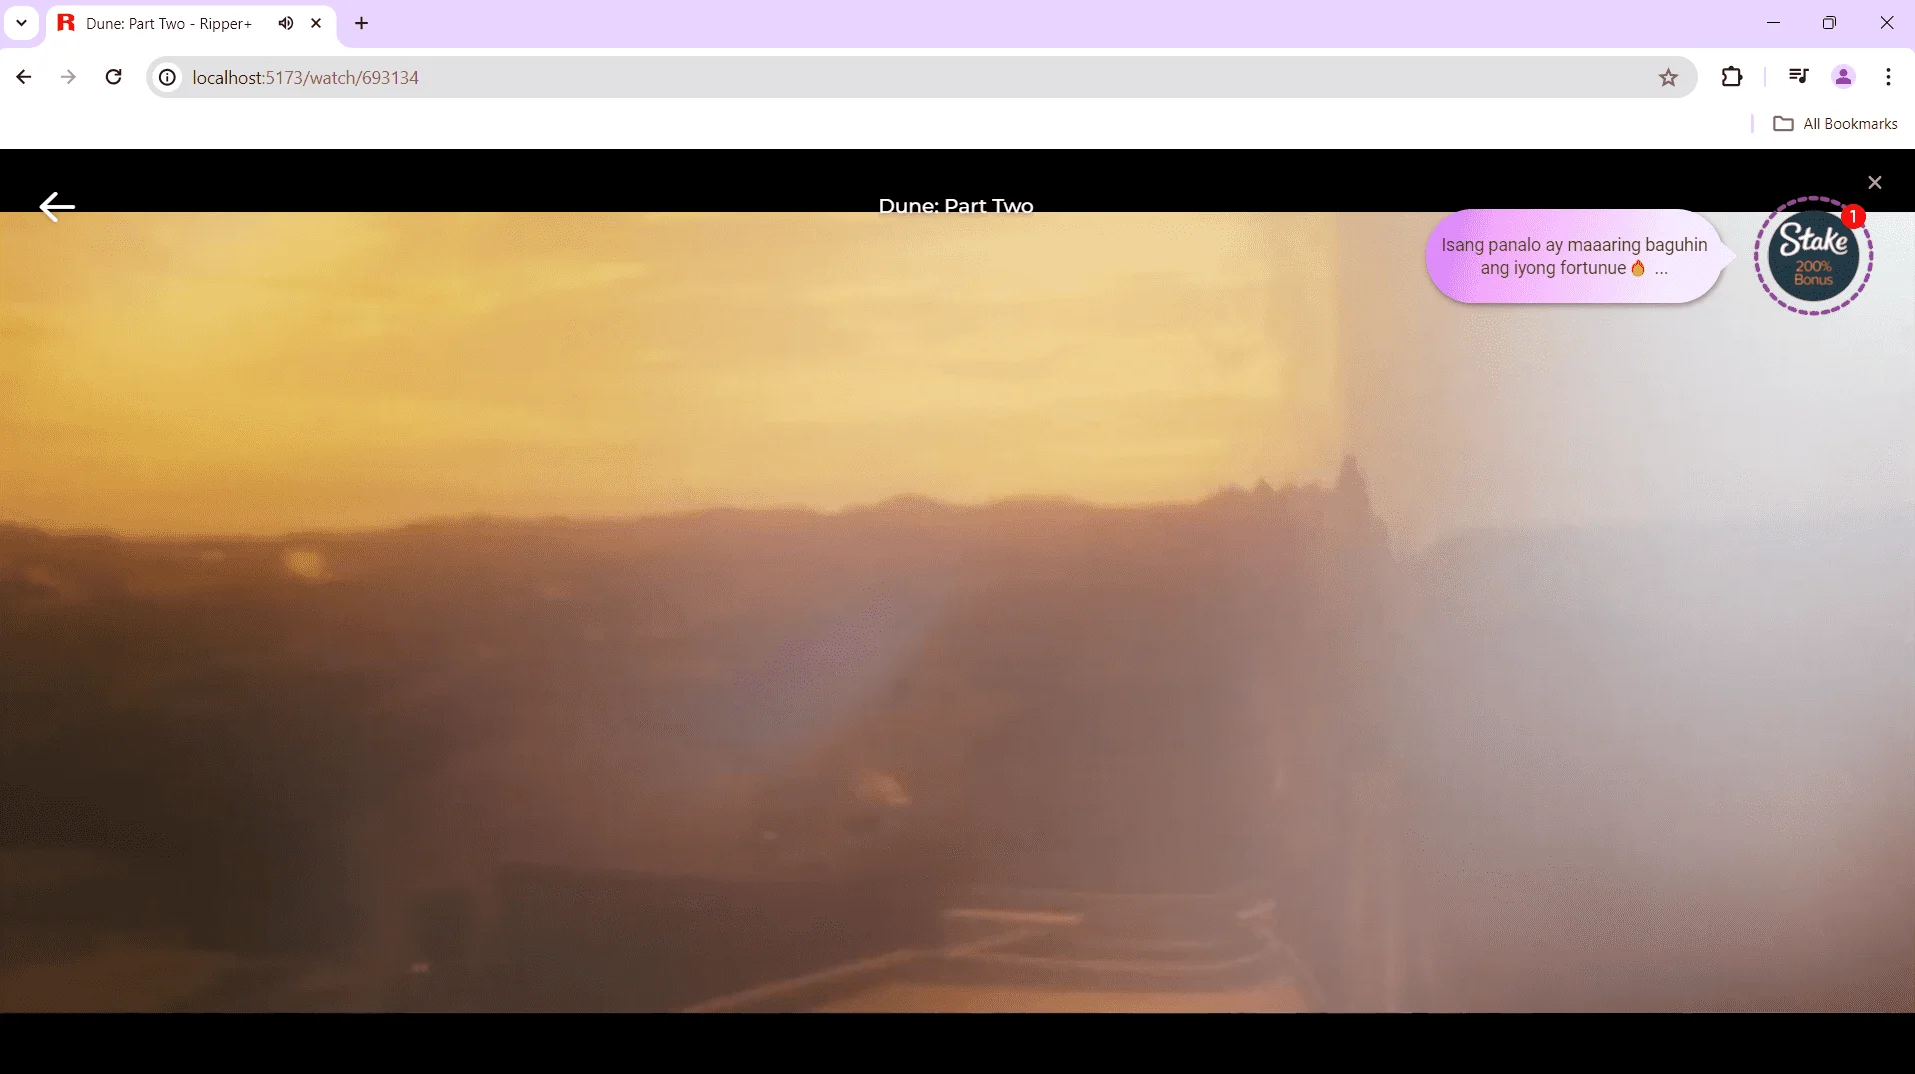Open the Stake 200% Bonus ad circle
The width and height of the screenshot is (1915, 1074).
tap(1813, 257)
